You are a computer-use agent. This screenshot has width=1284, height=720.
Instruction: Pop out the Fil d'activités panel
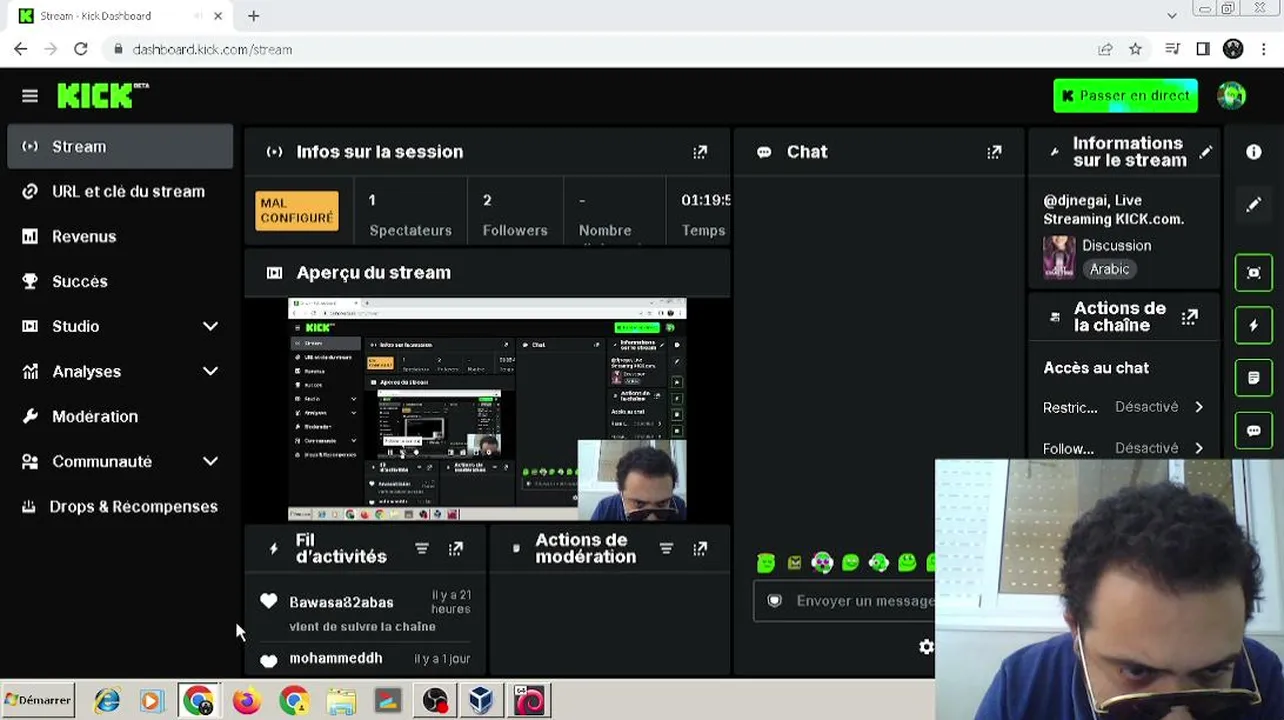click(x=456, y=549)
